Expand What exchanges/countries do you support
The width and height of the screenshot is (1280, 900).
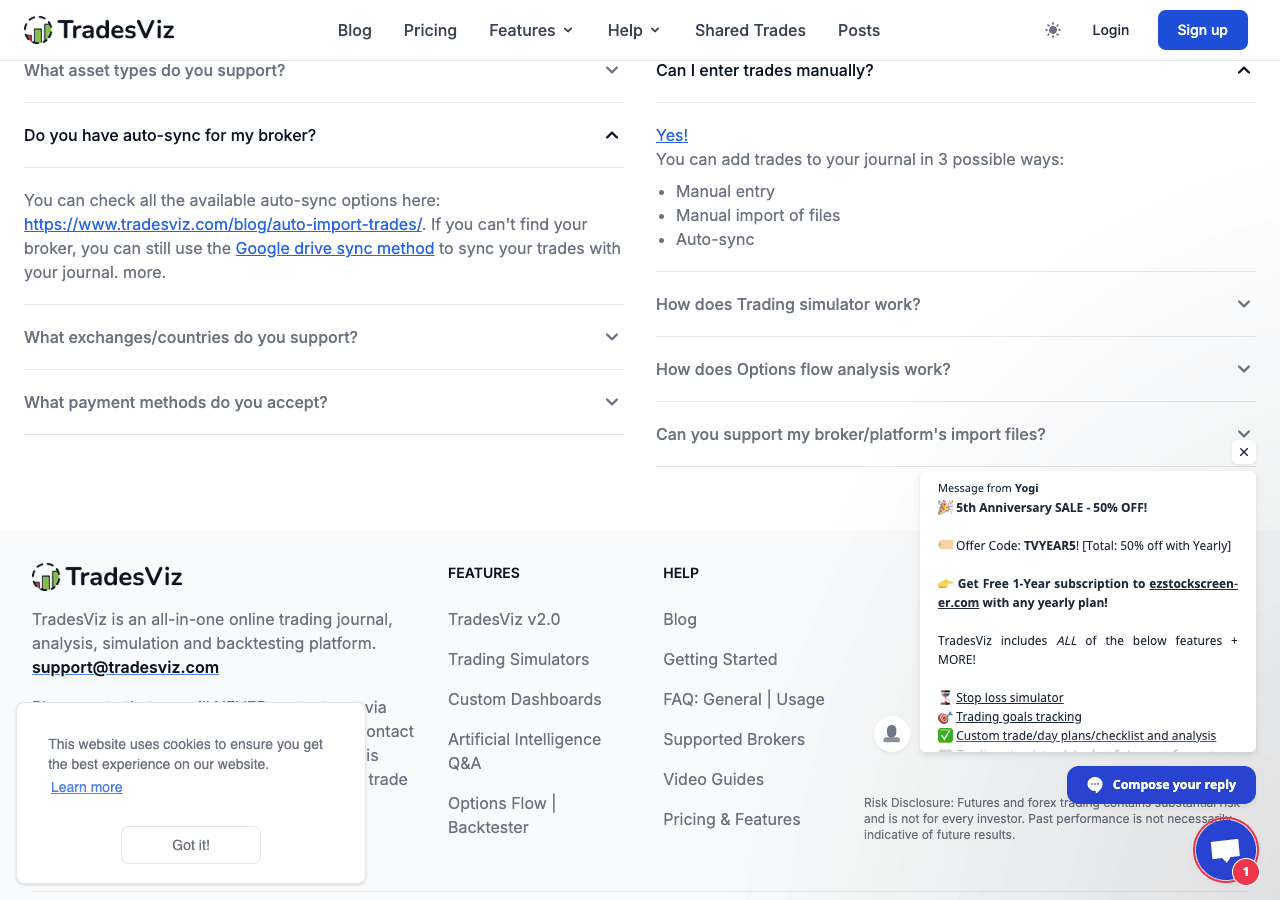click(324, 337)
